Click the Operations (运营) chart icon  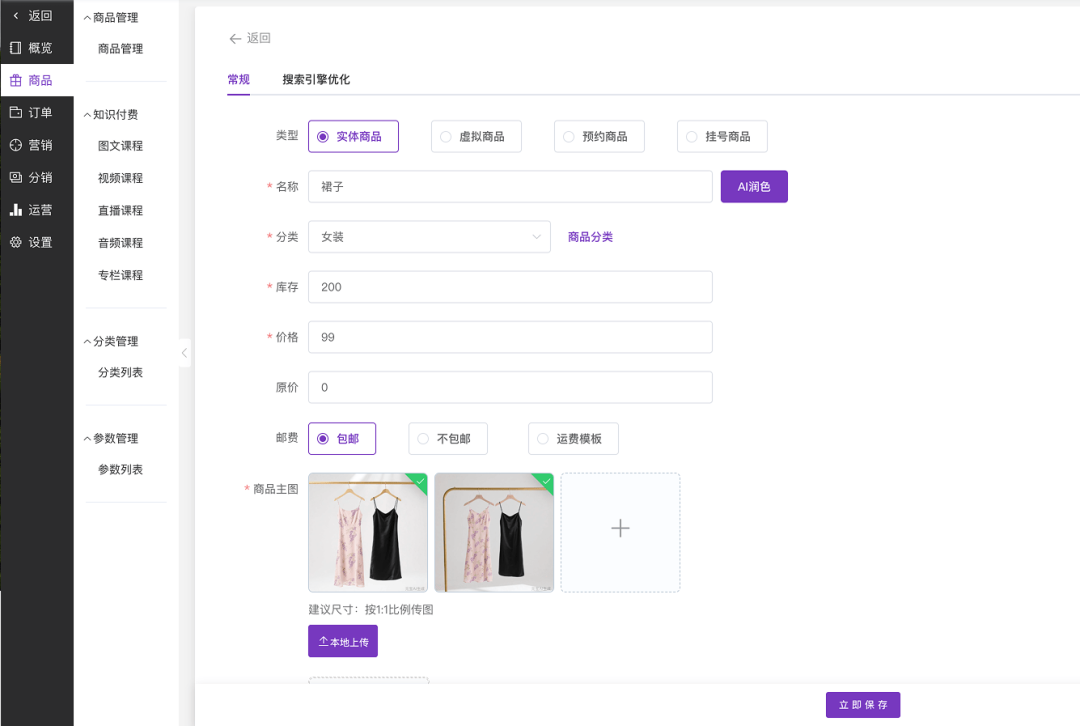click(16, 210)
